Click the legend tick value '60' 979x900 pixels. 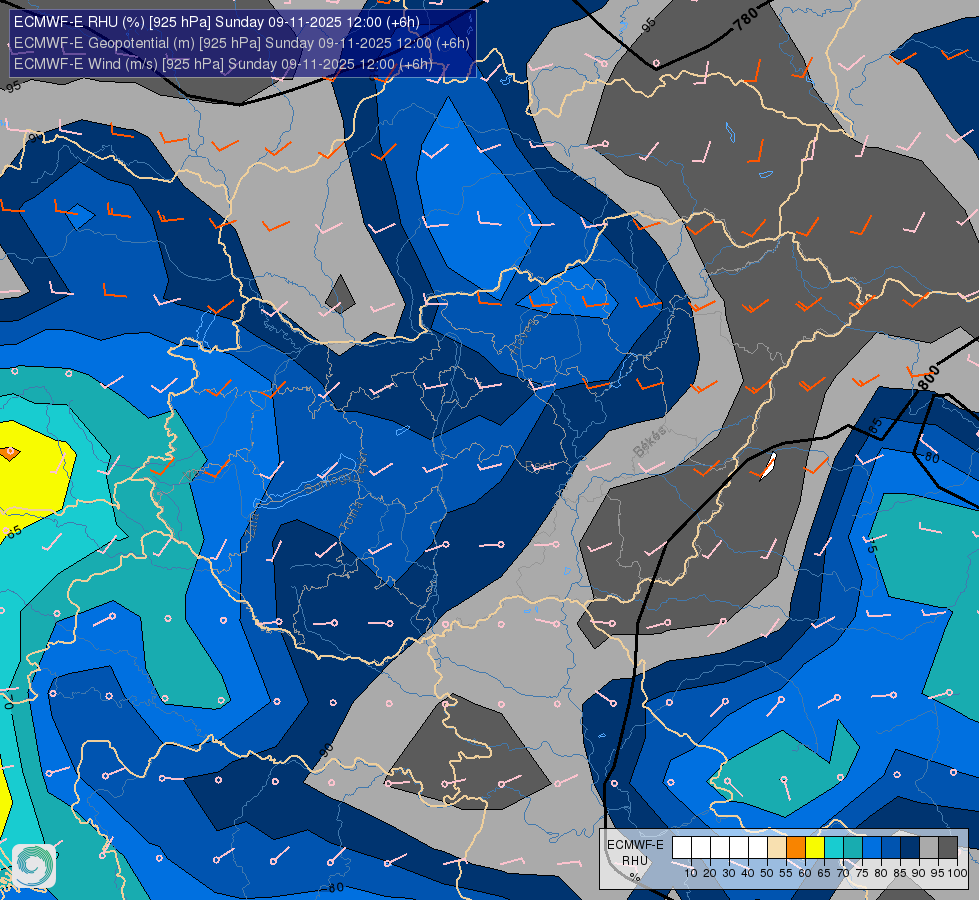coord(805,873)
